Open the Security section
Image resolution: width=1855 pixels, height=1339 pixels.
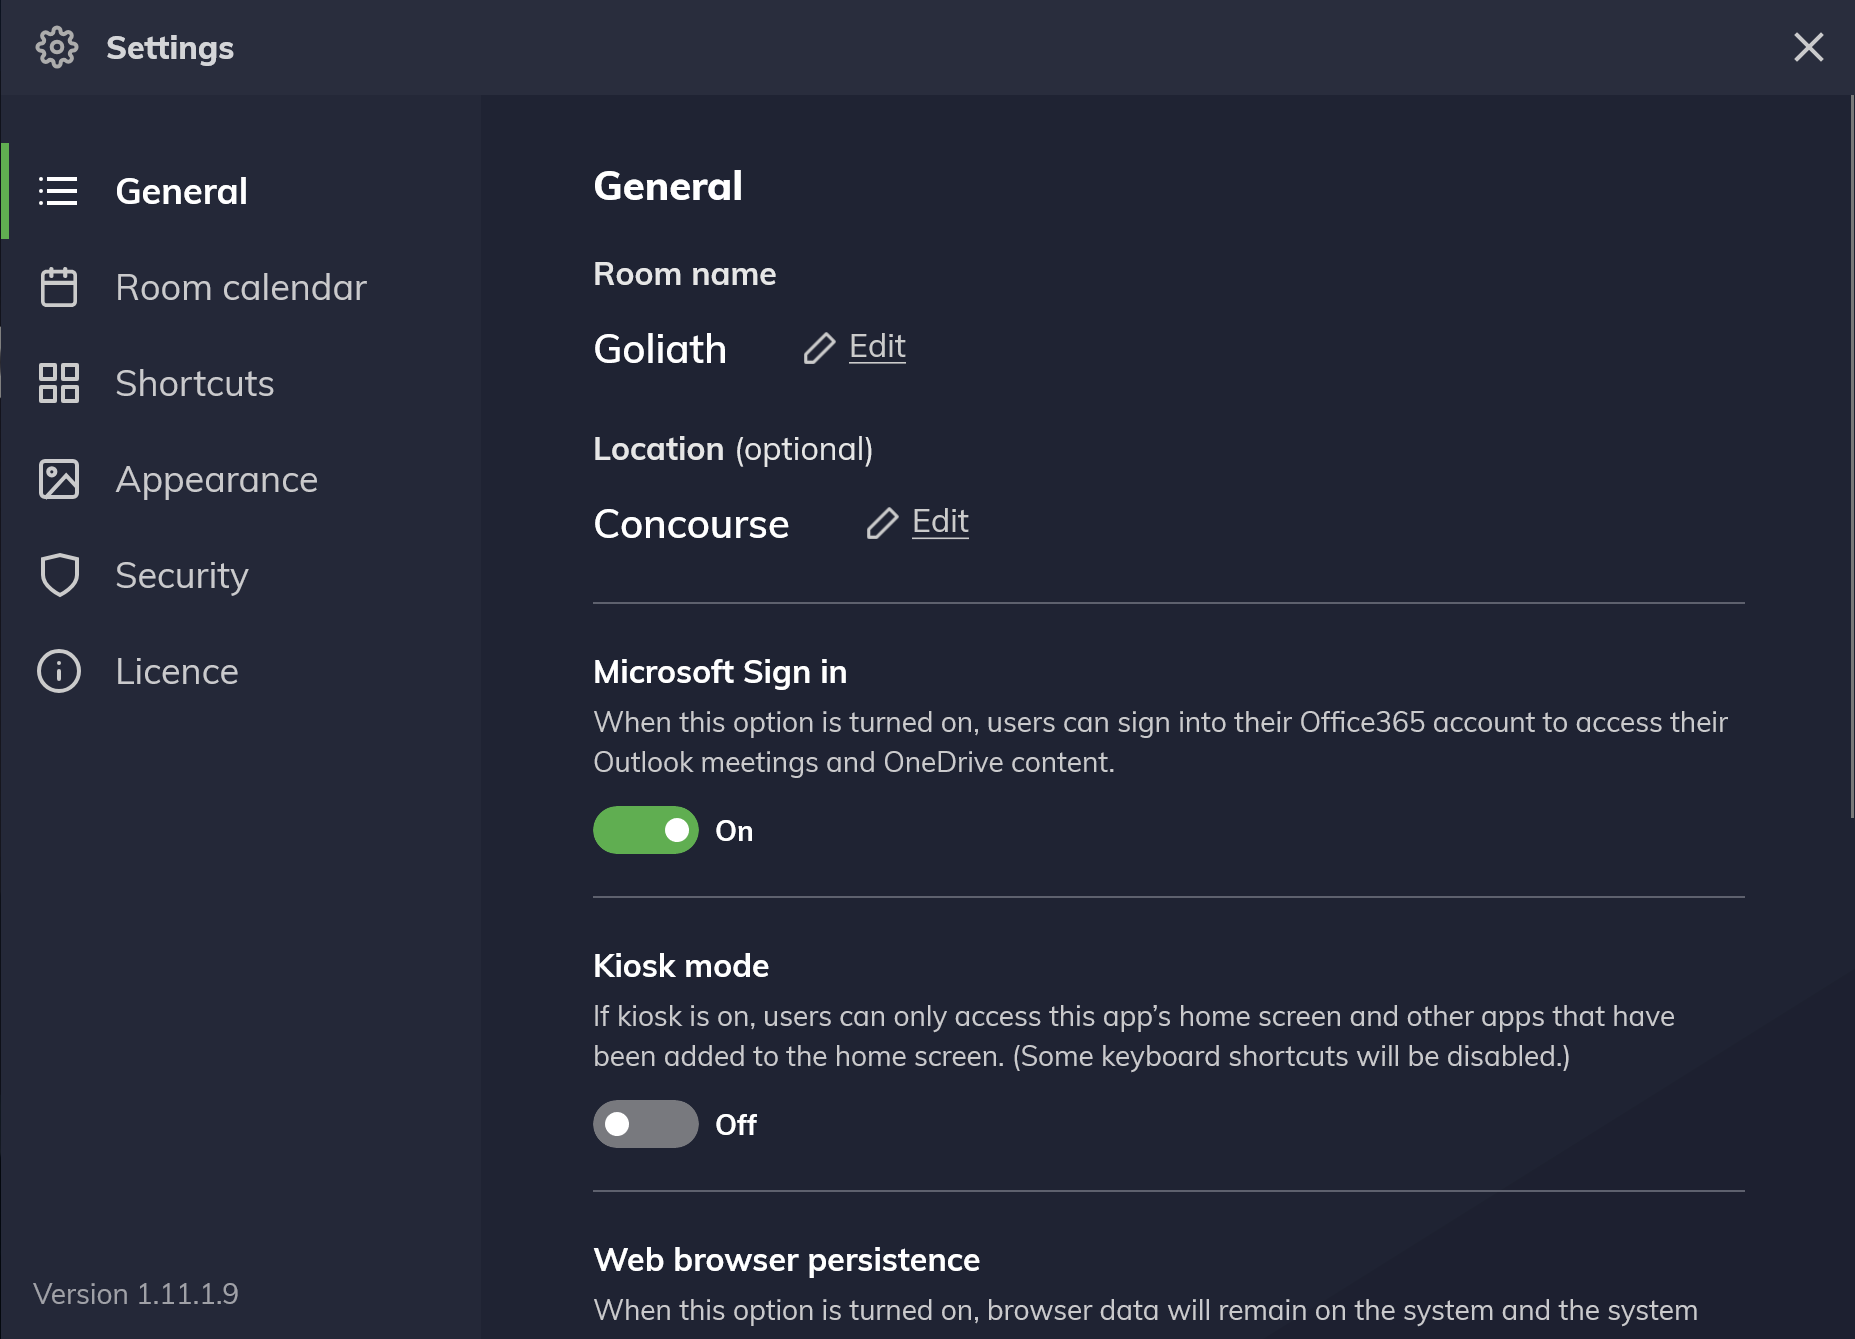click(241, 575)
